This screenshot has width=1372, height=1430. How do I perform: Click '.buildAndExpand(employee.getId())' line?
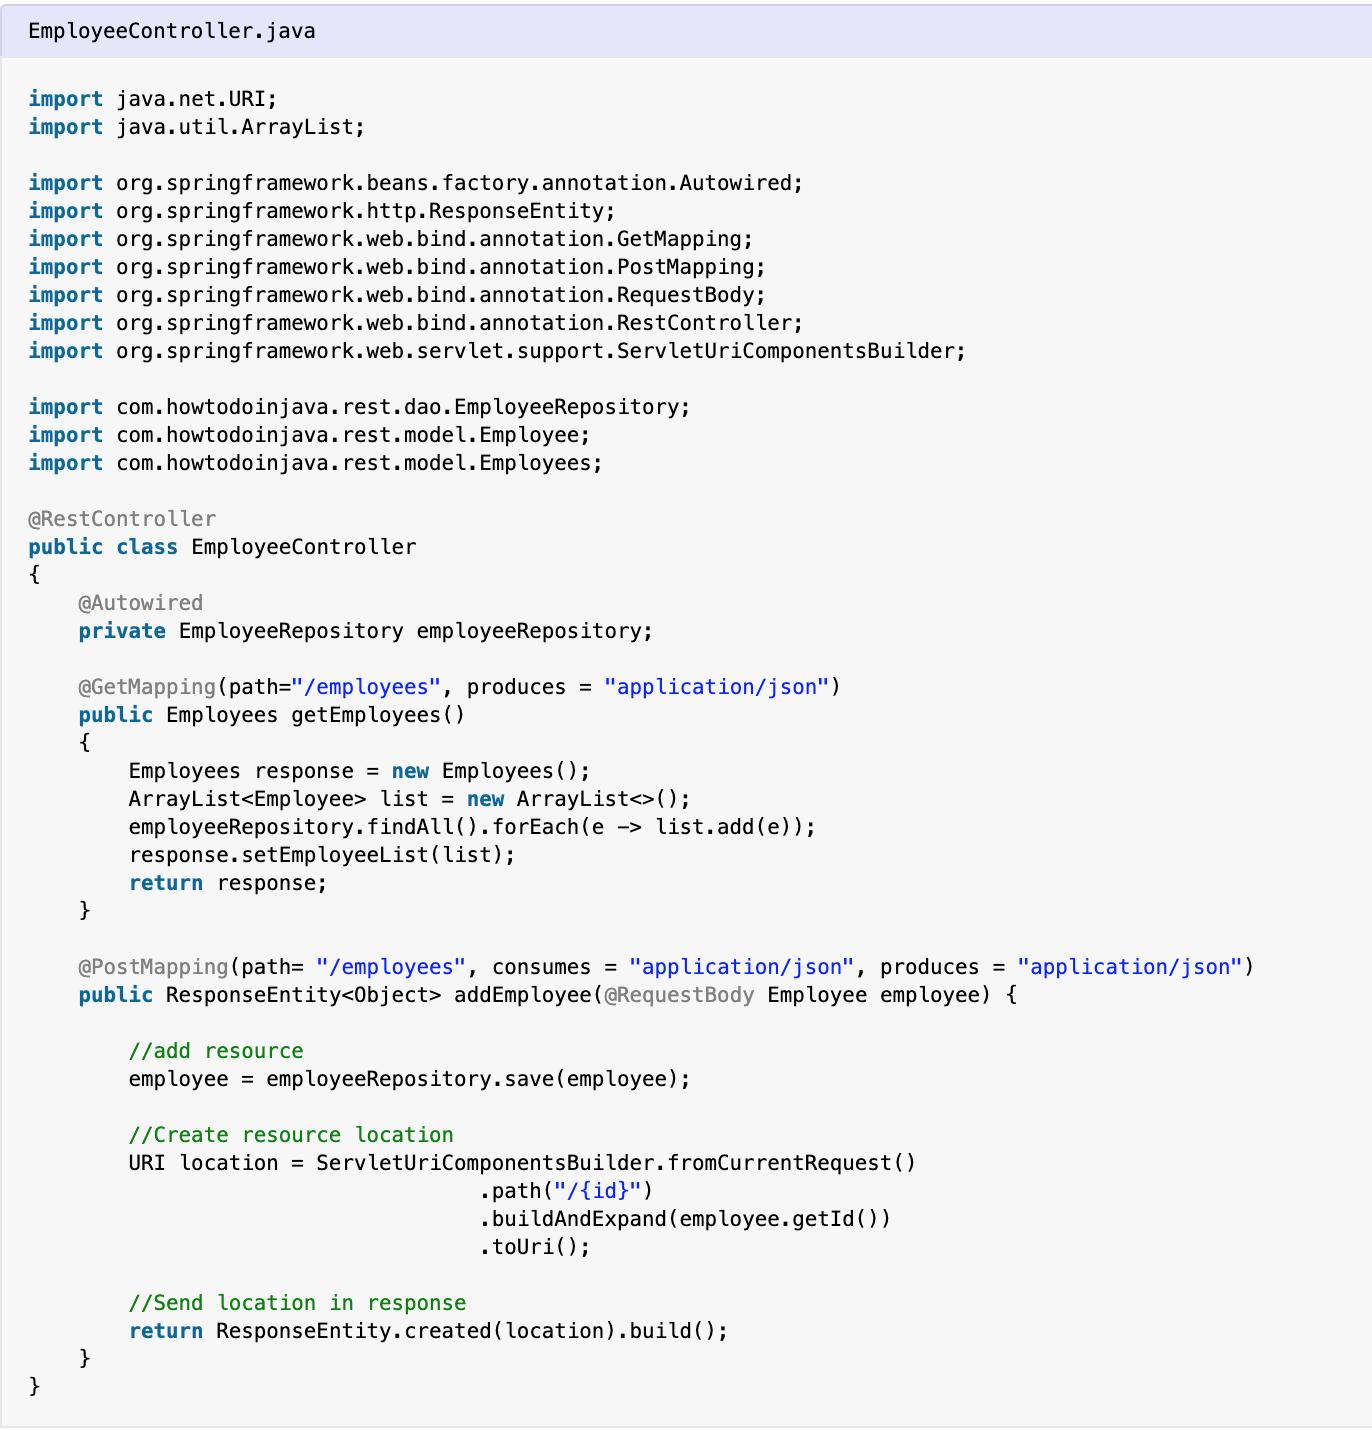click(685, 1219)
